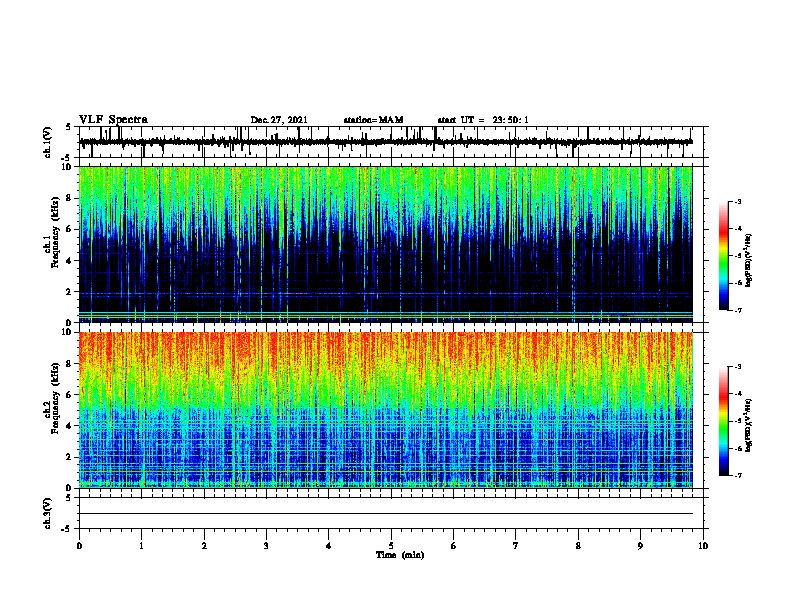Viewport: 792px width, 612px height.
Task: Click the flat ch.3 voltage trace line
Action: pyautogui.click(x=386, y=514)
